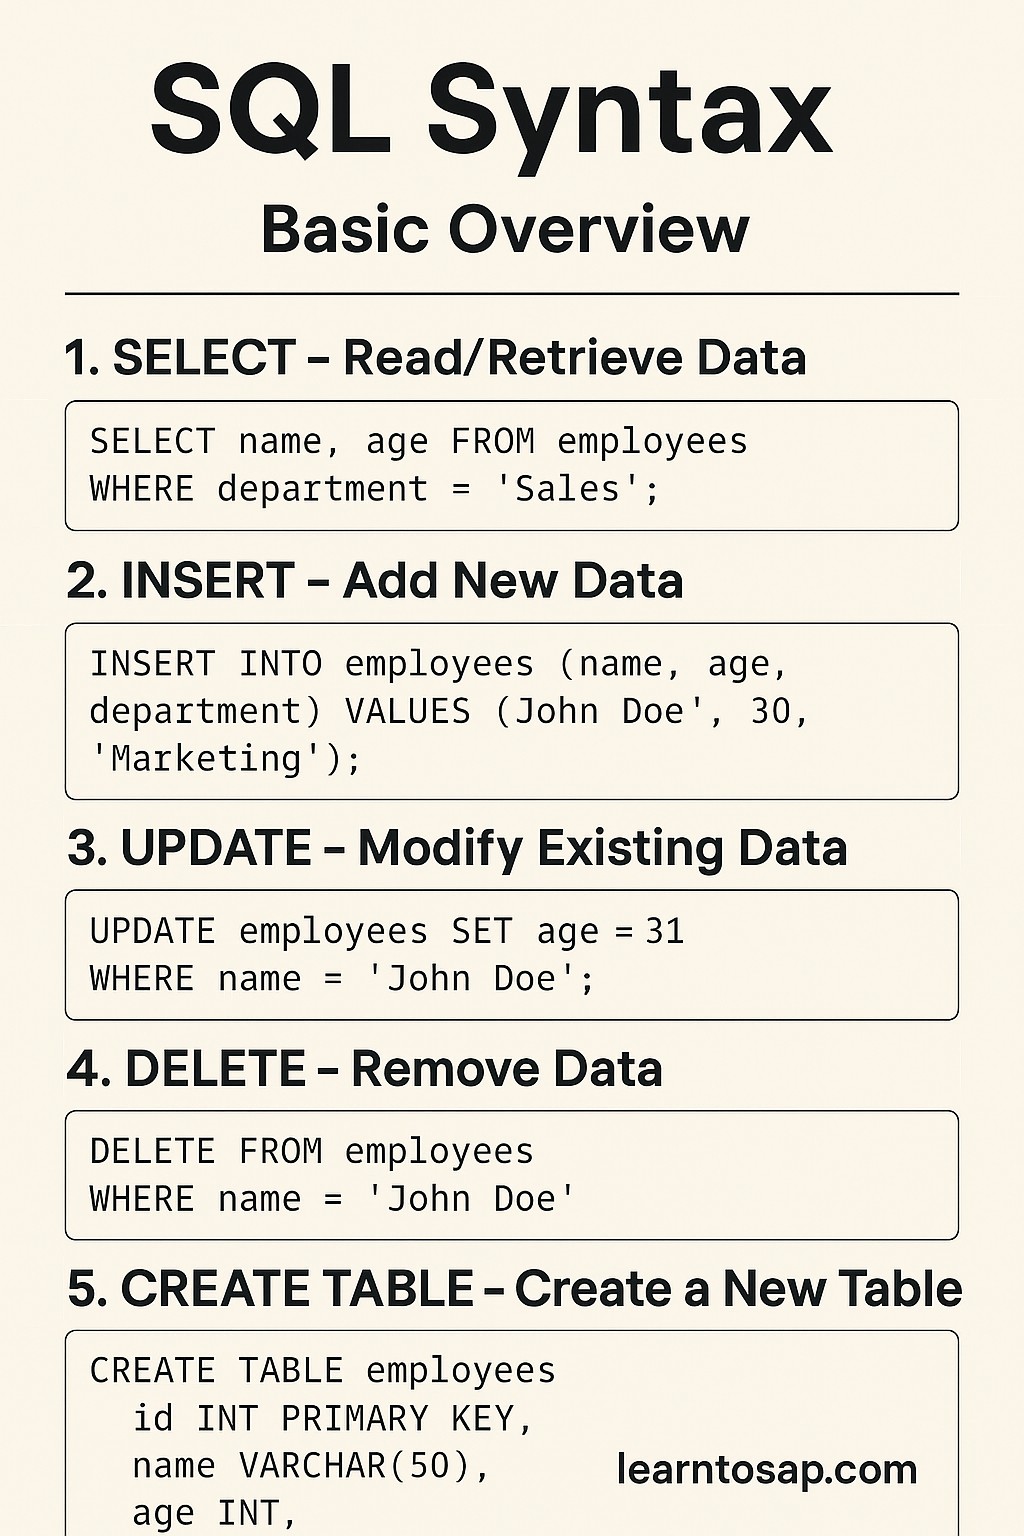Click the horizontal divider under Basic Overview
The height and width of the screenshot is (1536, 1024).
(512, 294)
